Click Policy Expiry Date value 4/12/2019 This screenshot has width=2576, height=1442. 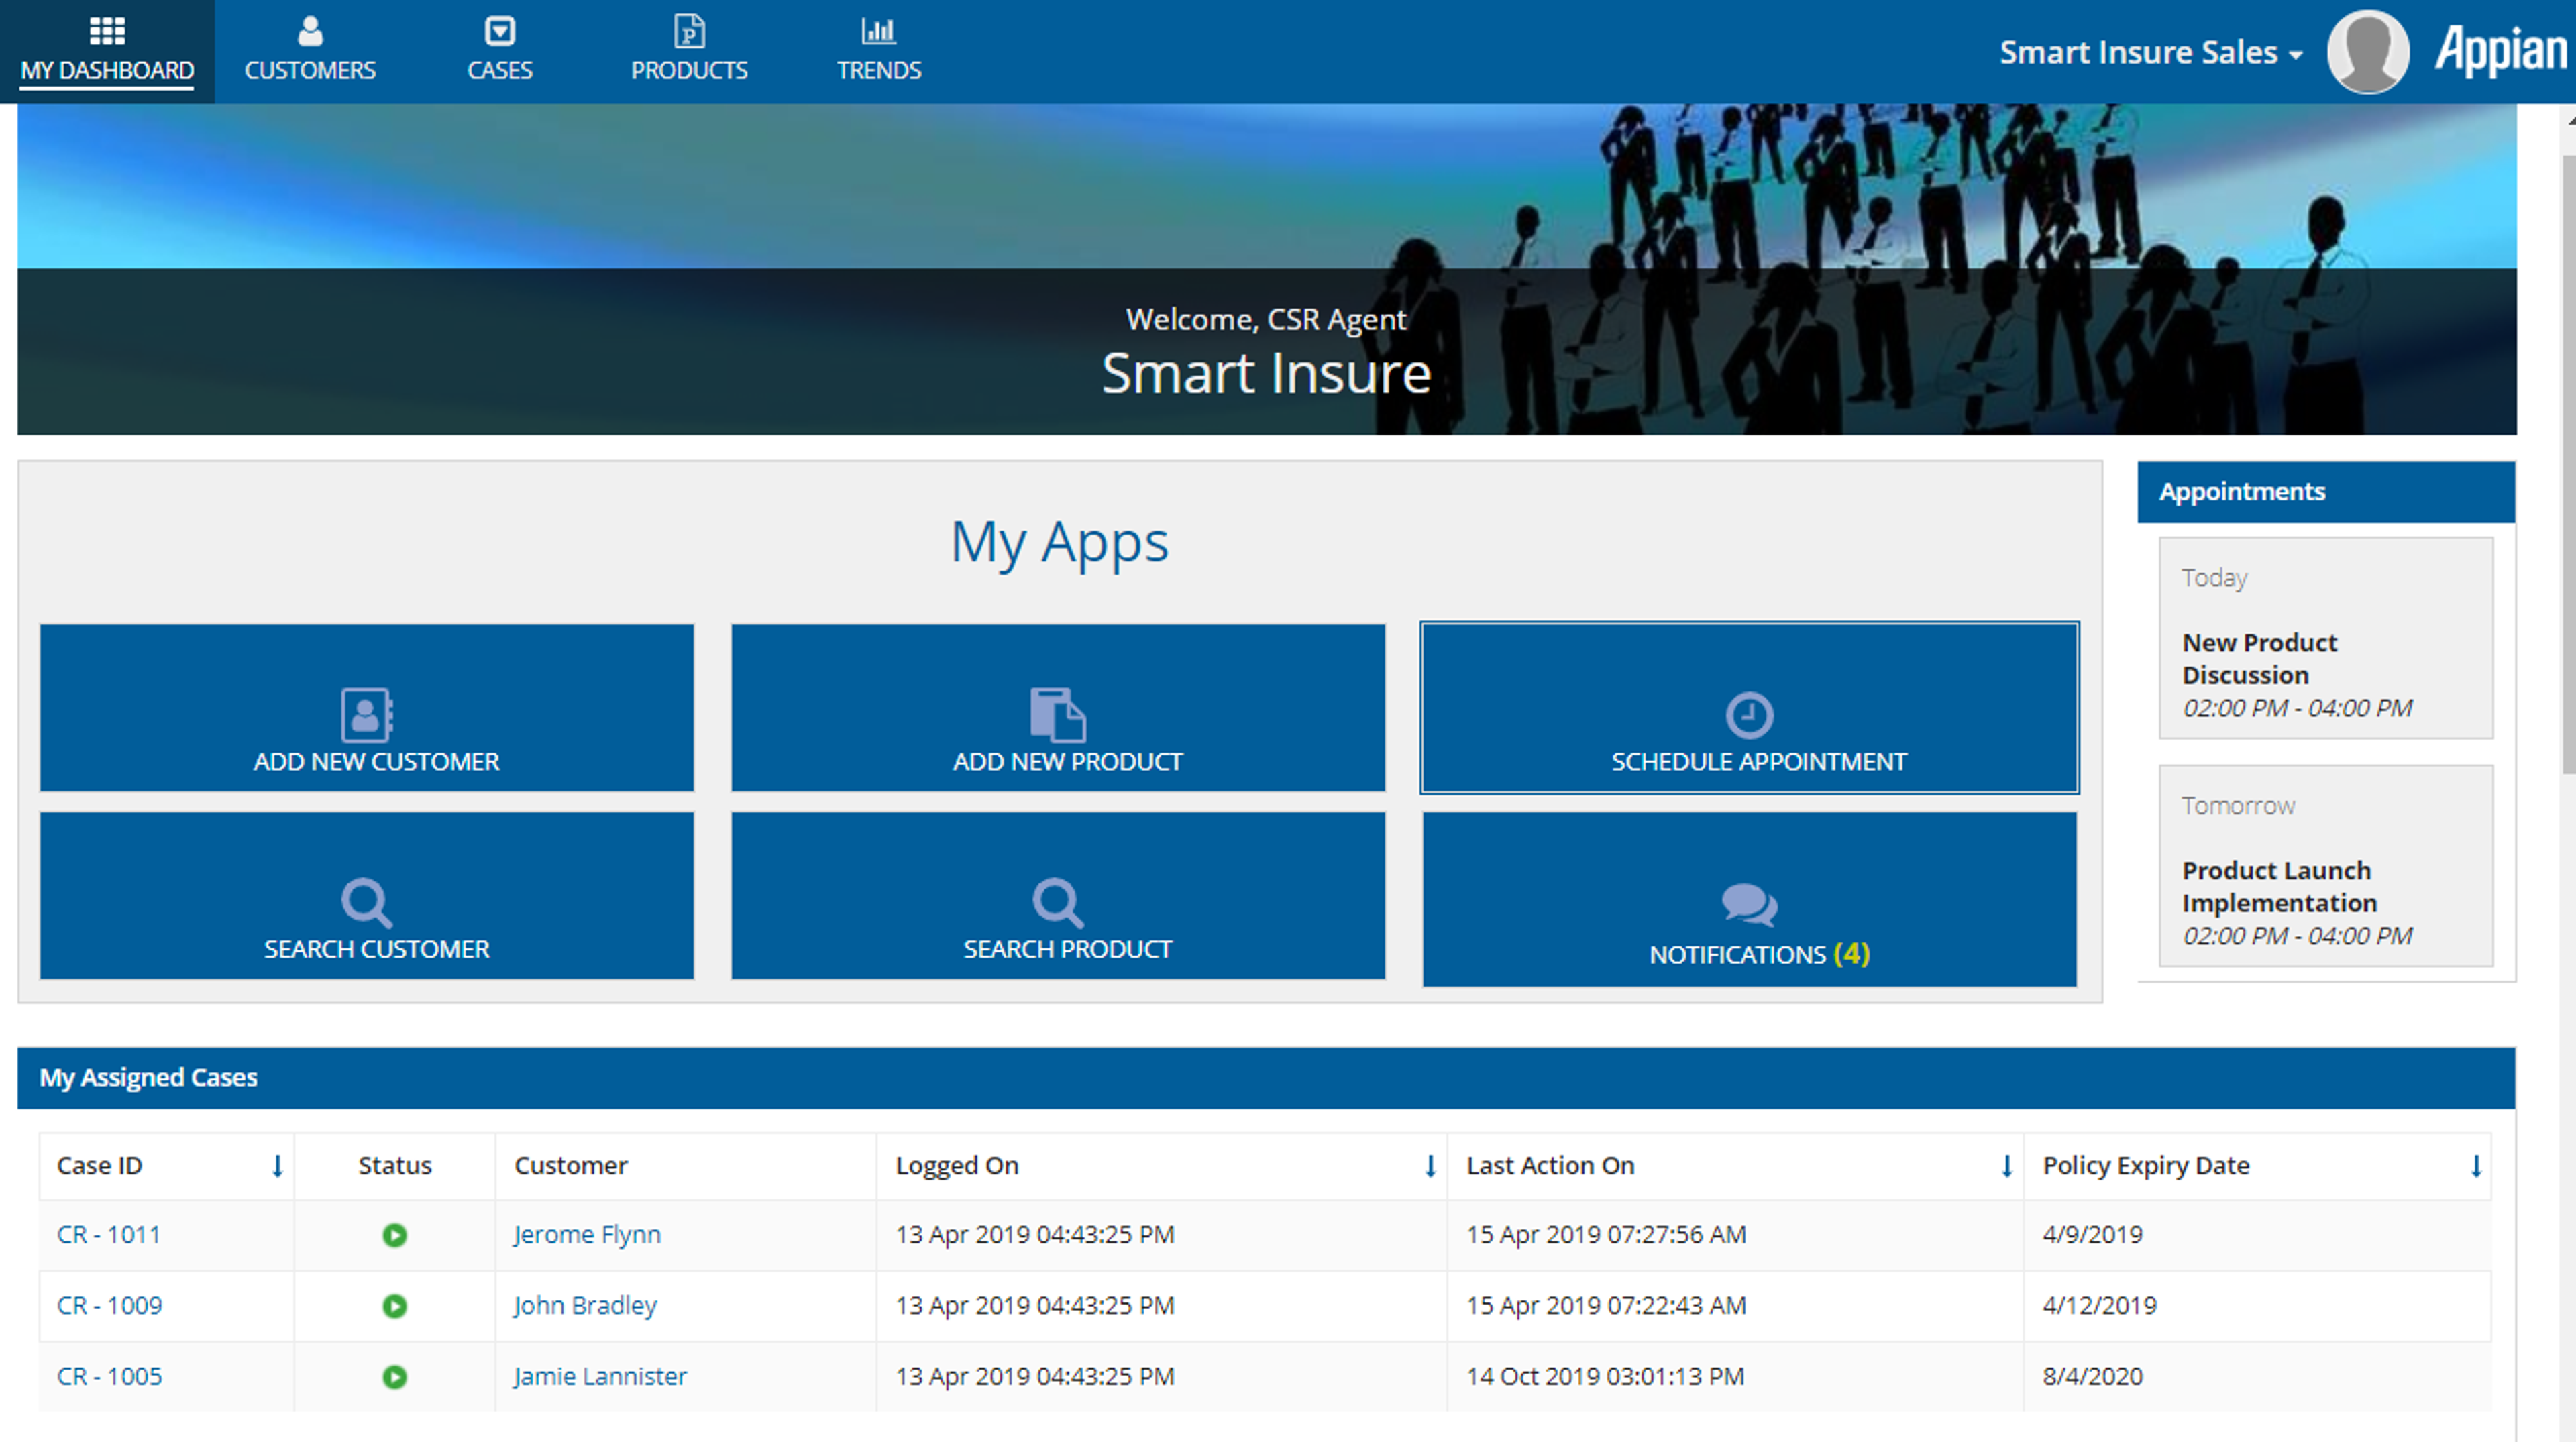click(2099, 1306)
